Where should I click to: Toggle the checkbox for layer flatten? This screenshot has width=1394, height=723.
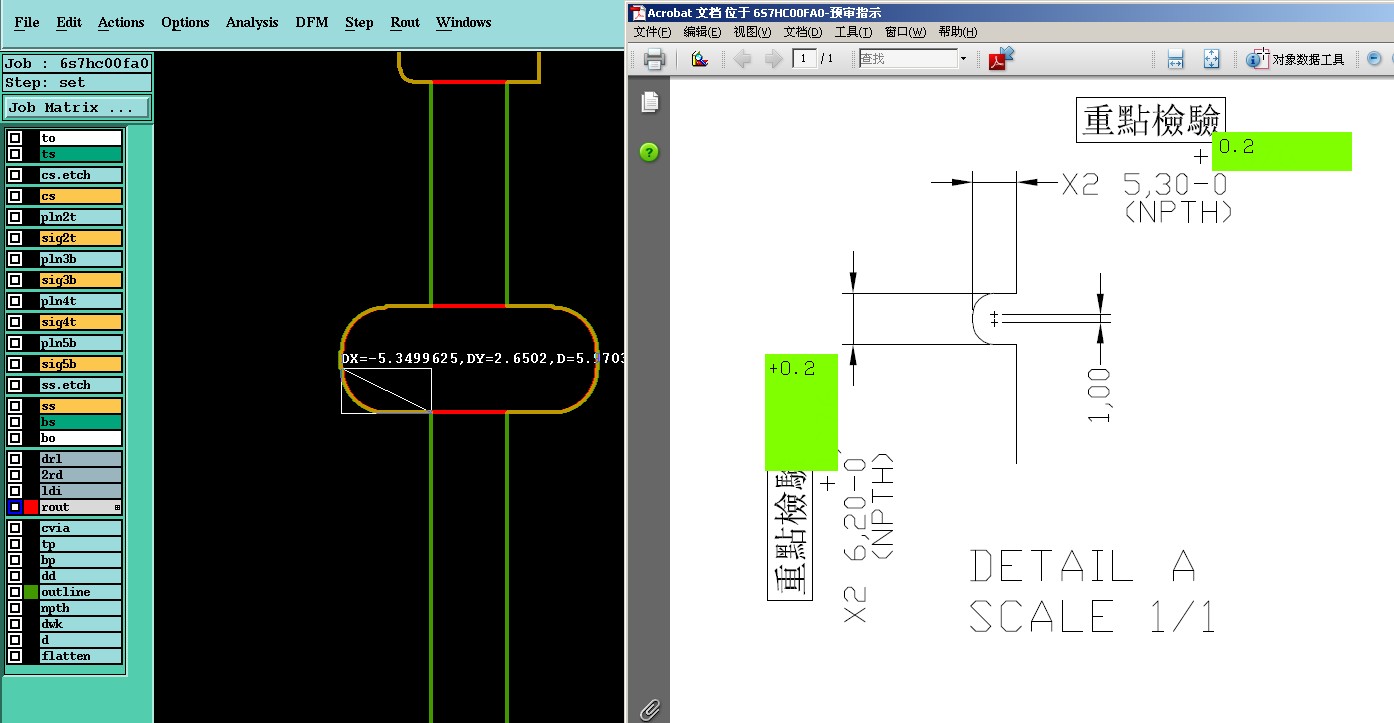coord(15,656)
